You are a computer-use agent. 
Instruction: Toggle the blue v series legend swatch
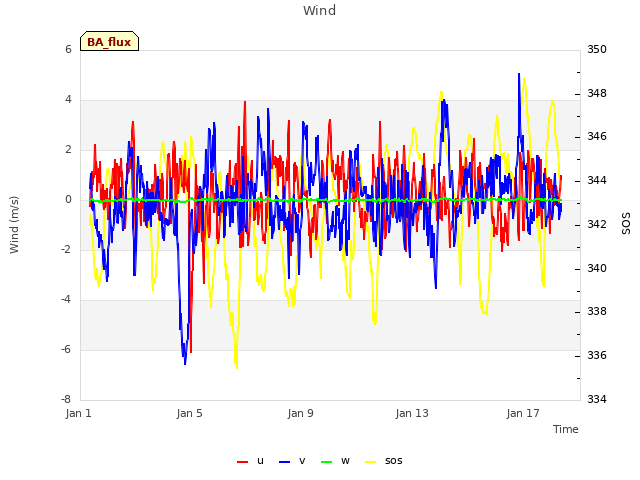[x=284, y=462]
